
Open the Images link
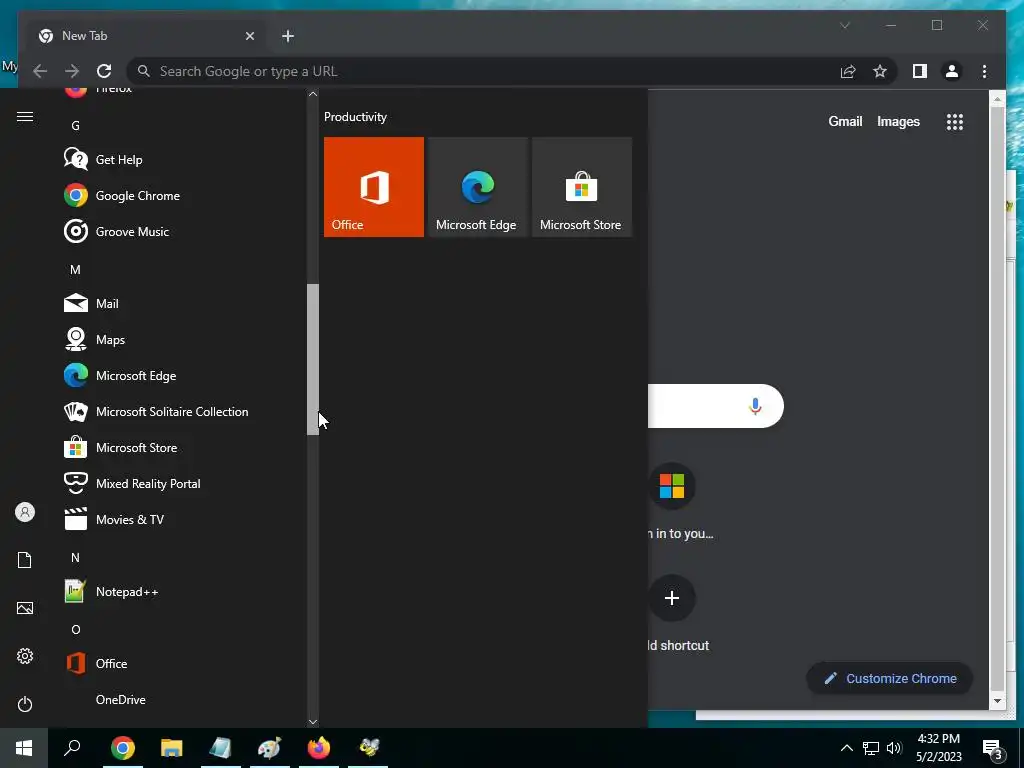coord(898,121)
